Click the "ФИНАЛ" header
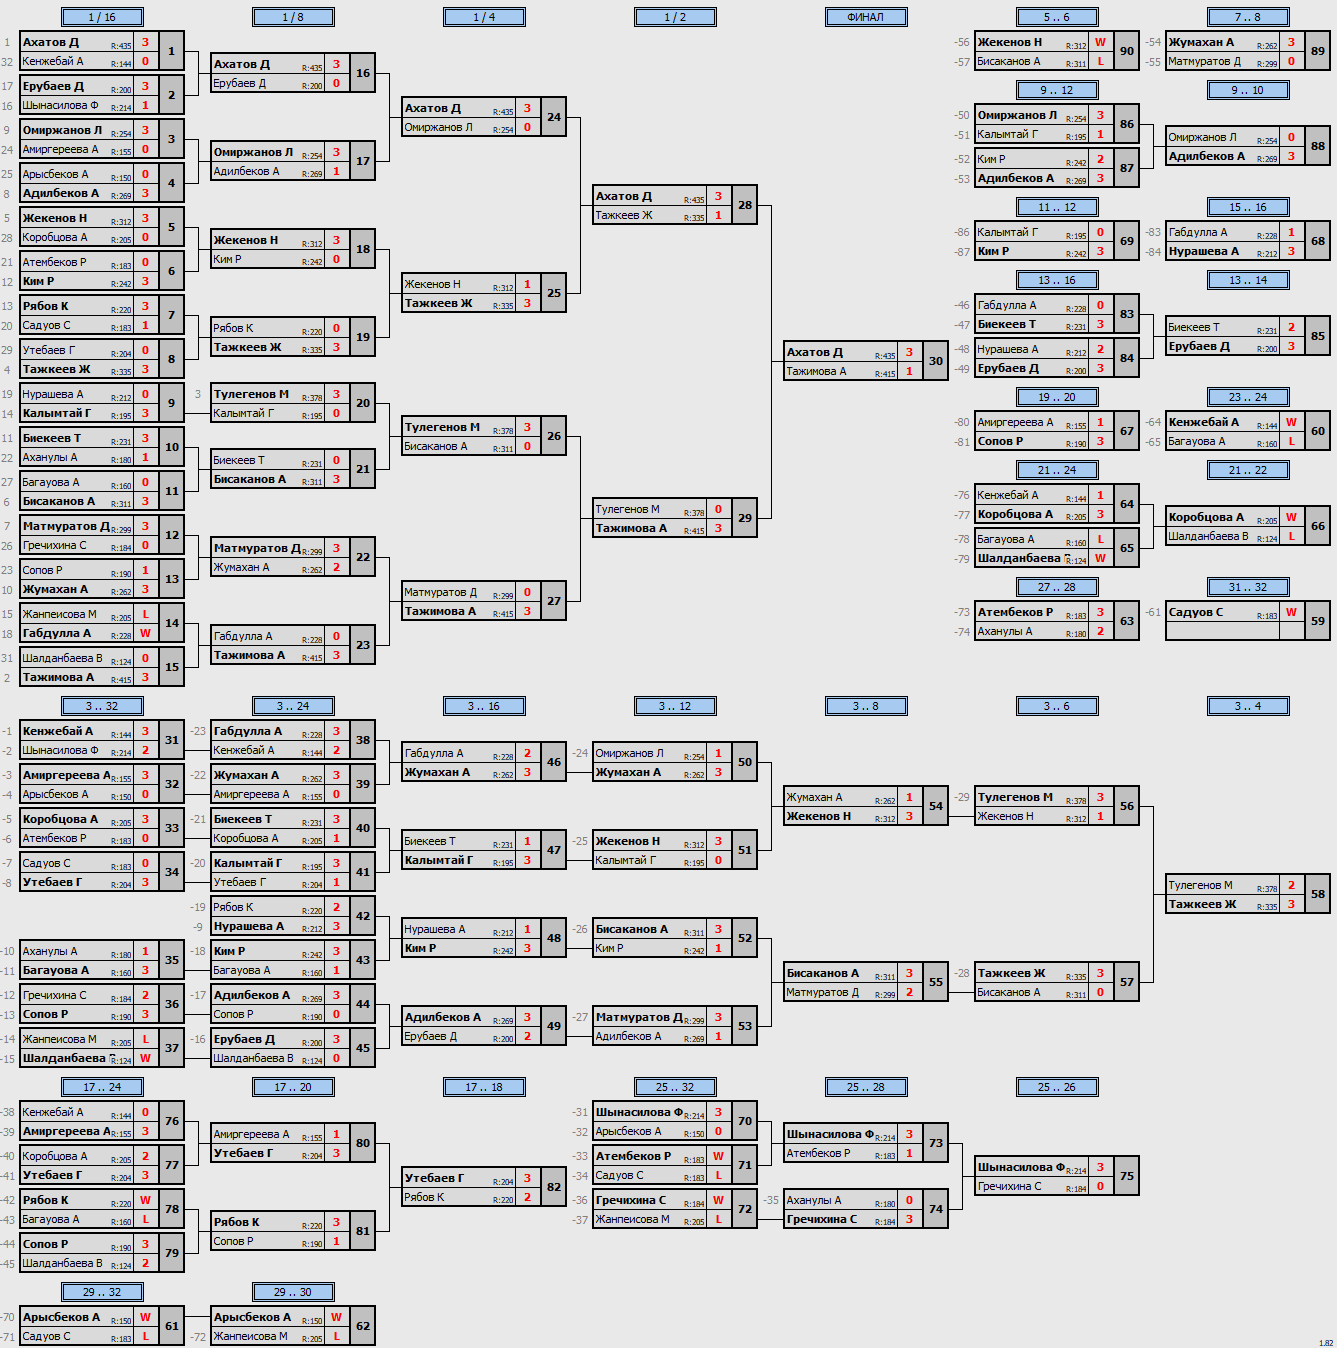Viewport: 1337px width, 1348px height. [866, 17]
